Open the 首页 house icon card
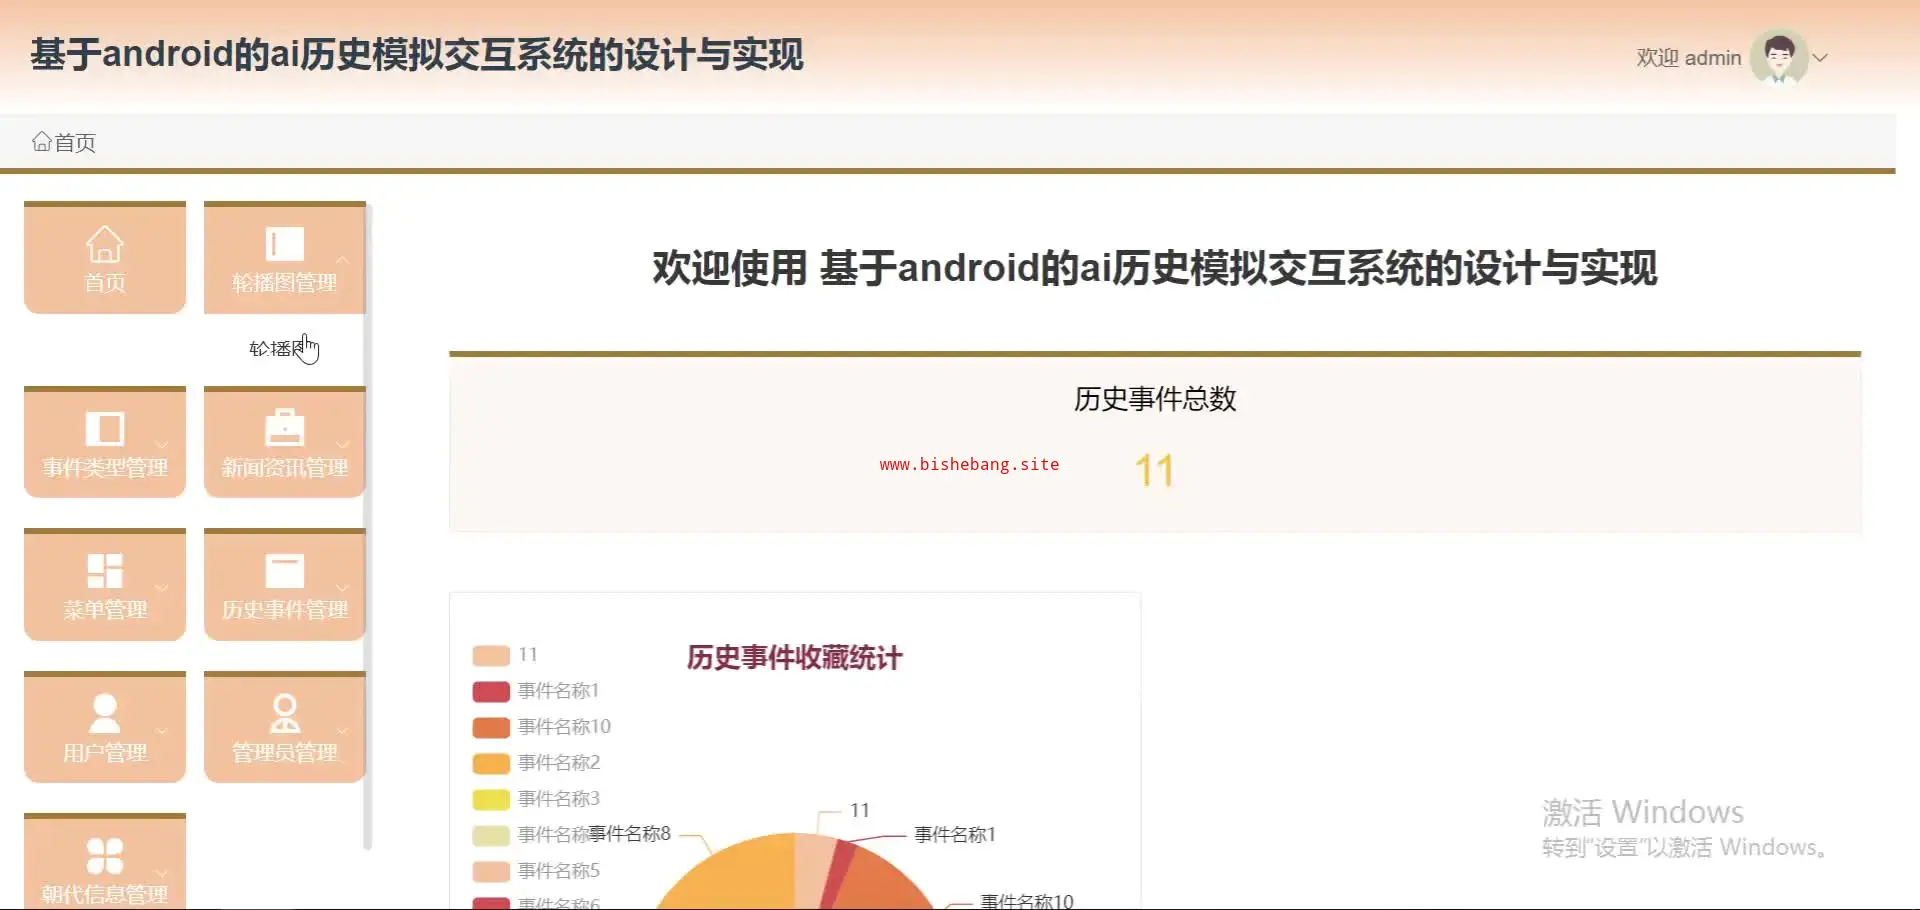This screenshot has width=1920, height=910. [105, 258]
